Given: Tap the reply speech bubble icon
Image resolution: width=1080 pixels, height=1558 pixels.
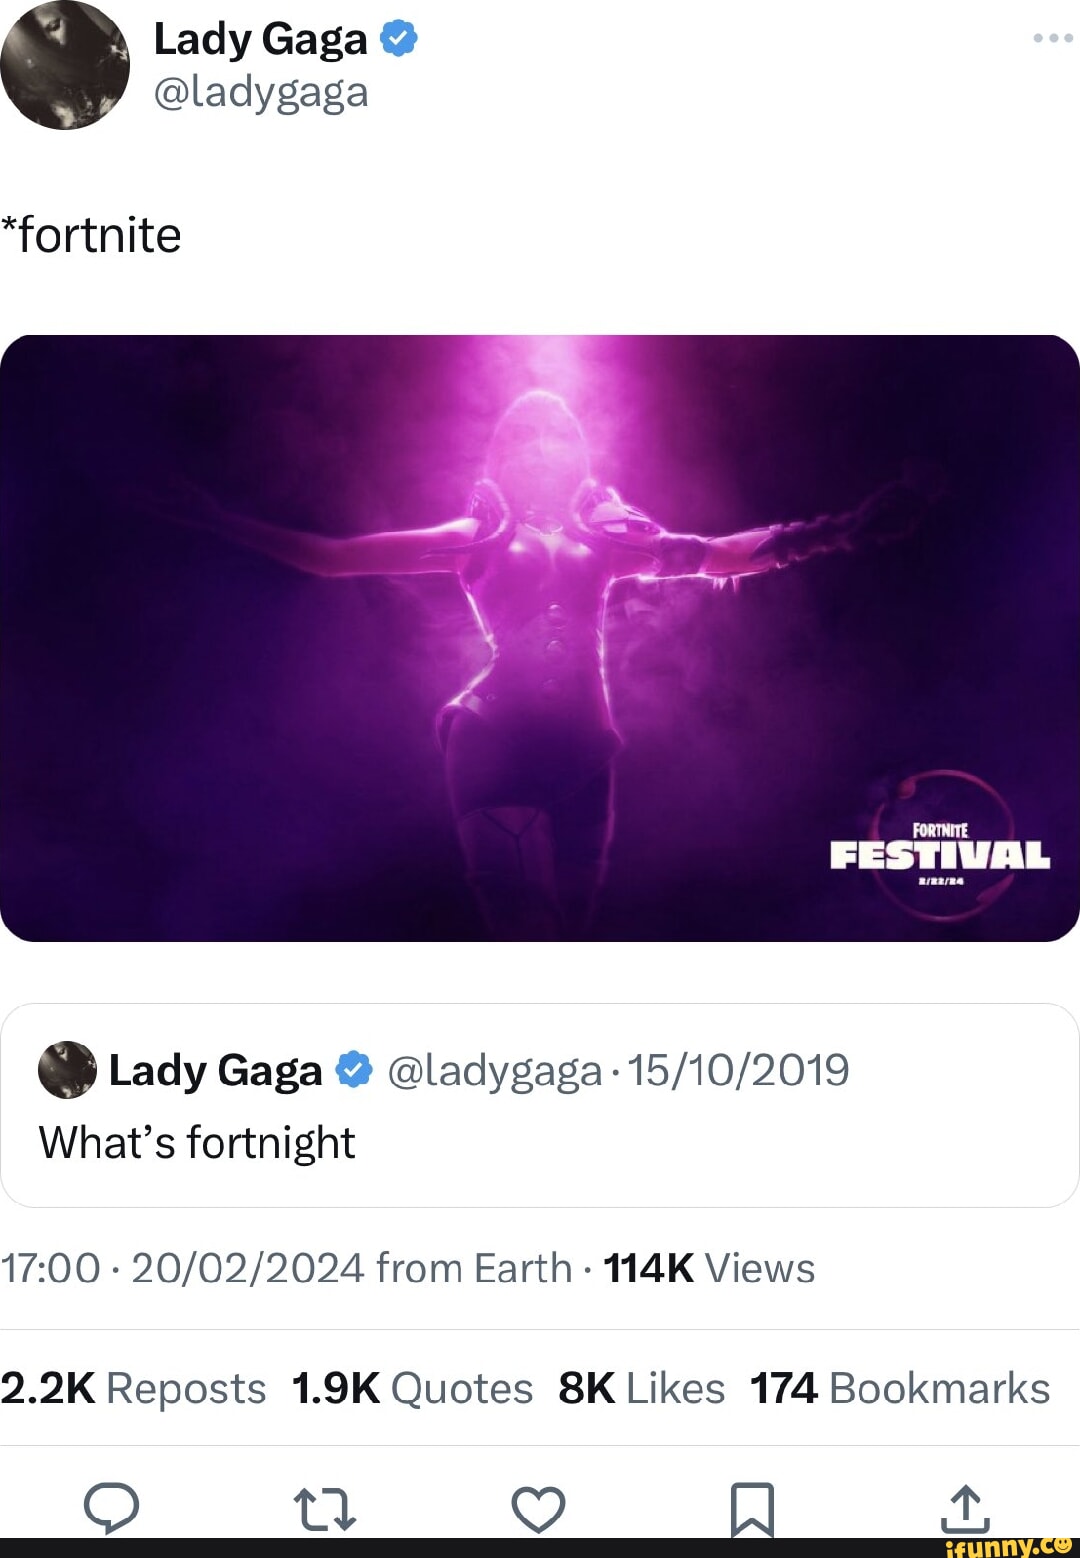Looking at the screenshot, I should [x=111, y=1507].
